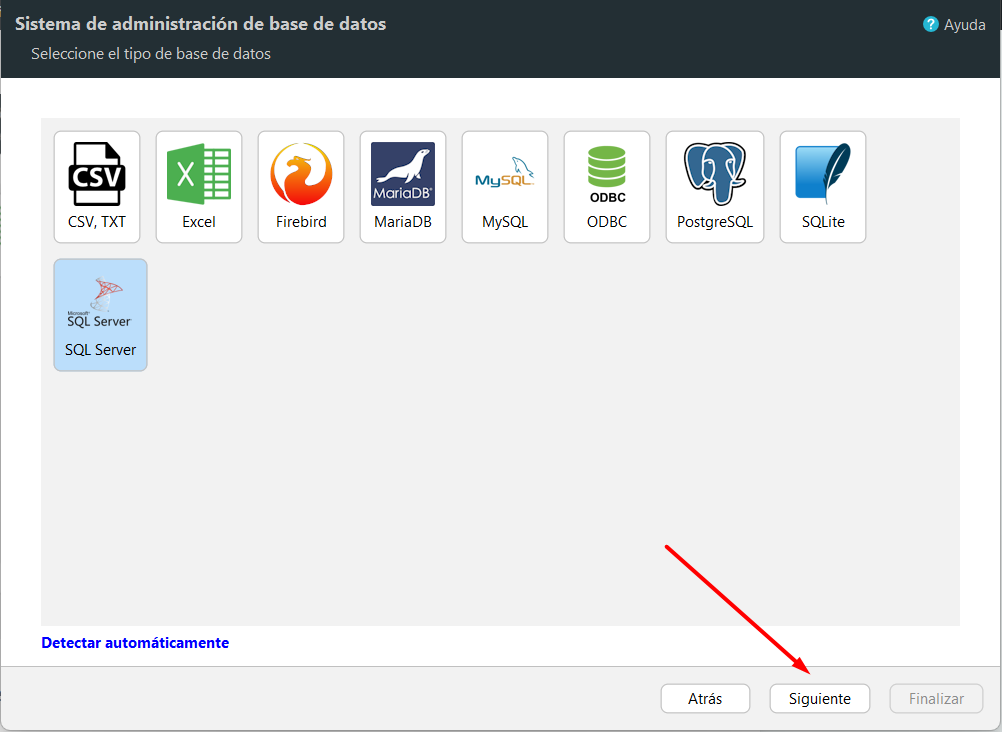This screenshot has height=732, width=1002.
Task: Continue with the Siguiente button
Action: pos(819,699)
